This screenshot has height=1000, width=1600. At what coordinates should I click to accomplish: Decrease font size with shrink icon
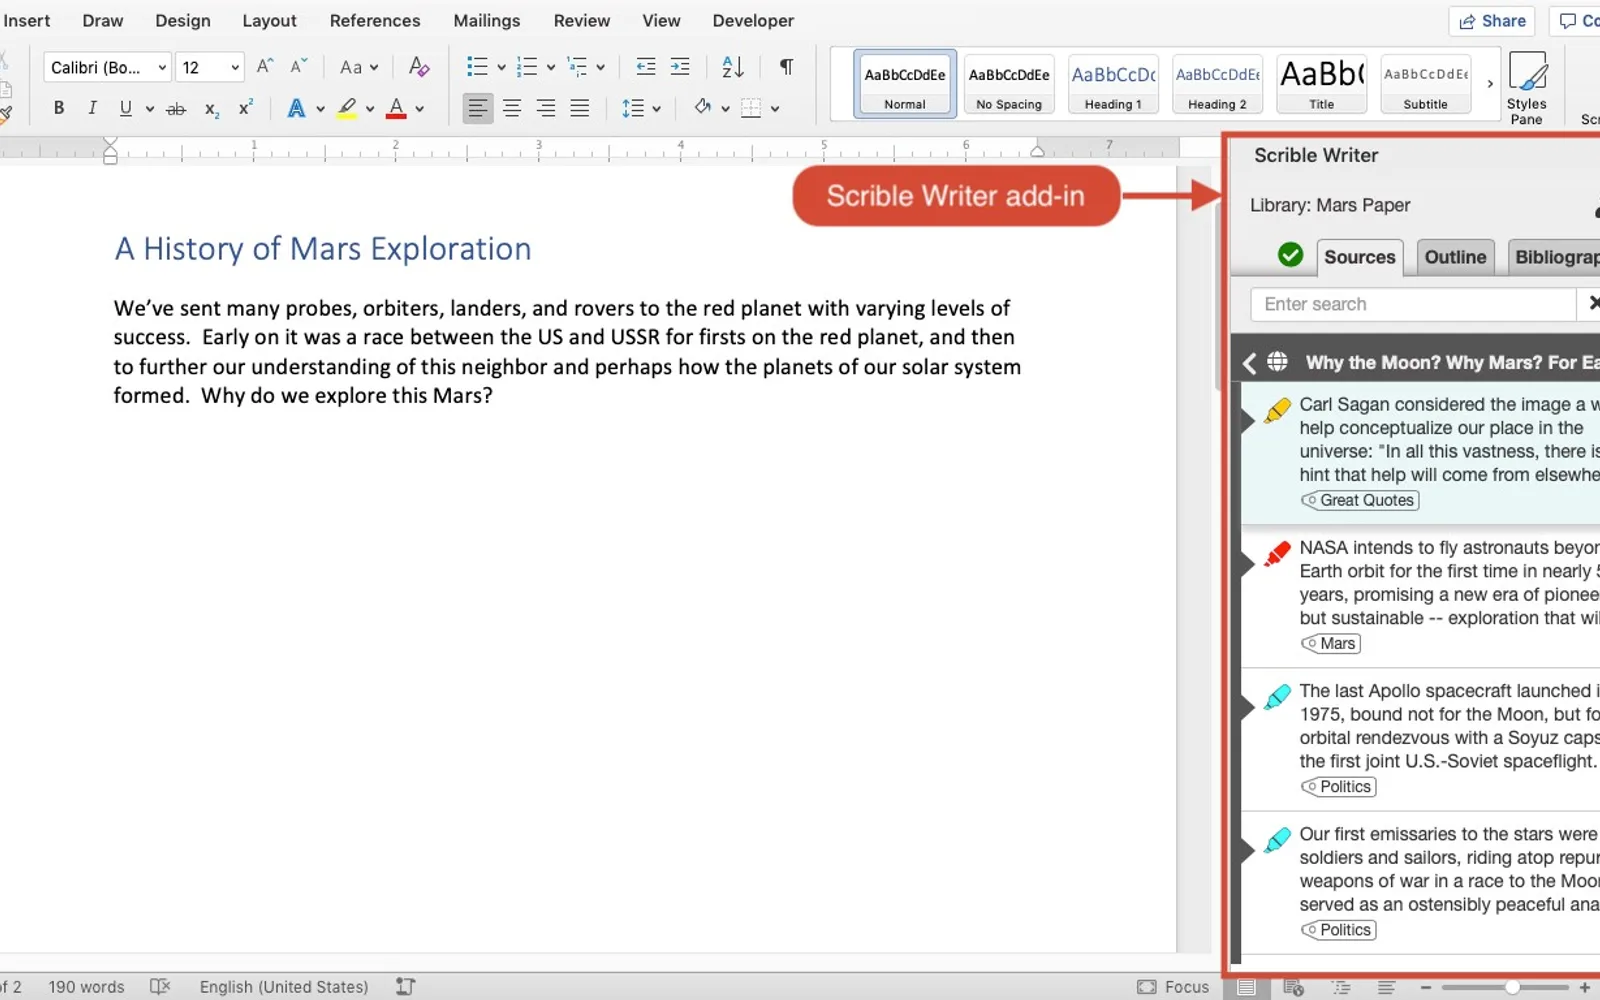click(298, 67)
